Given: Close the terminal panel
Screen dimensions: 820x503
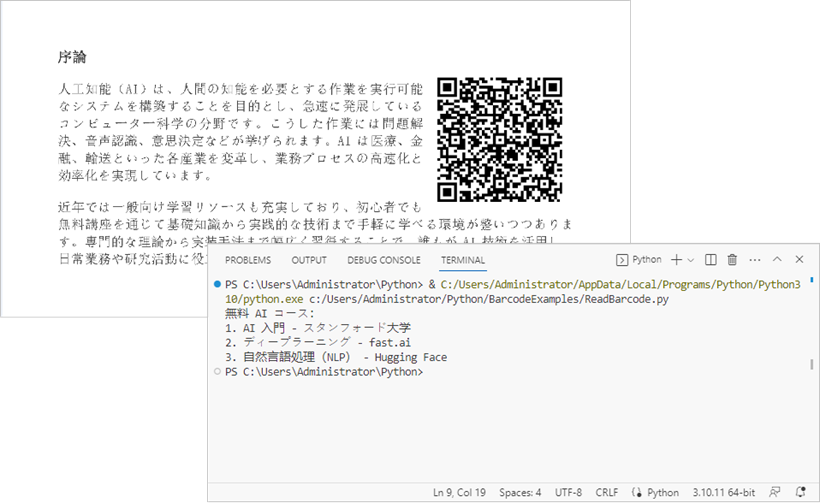Looking at the screenshot, I should [x=799, y=259].
